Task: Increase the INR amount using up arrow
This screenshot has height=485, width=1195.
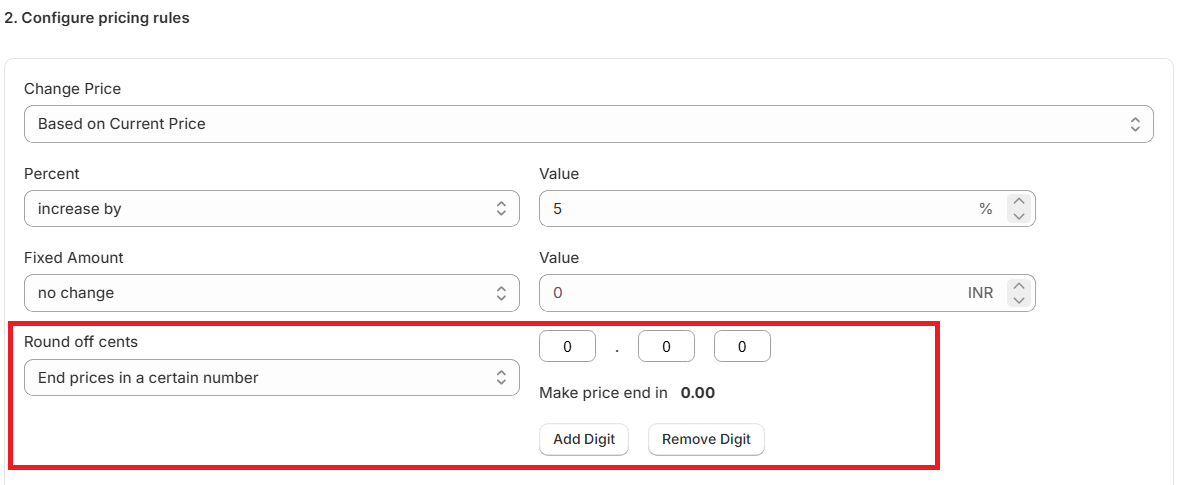Action: (1019, 286)
